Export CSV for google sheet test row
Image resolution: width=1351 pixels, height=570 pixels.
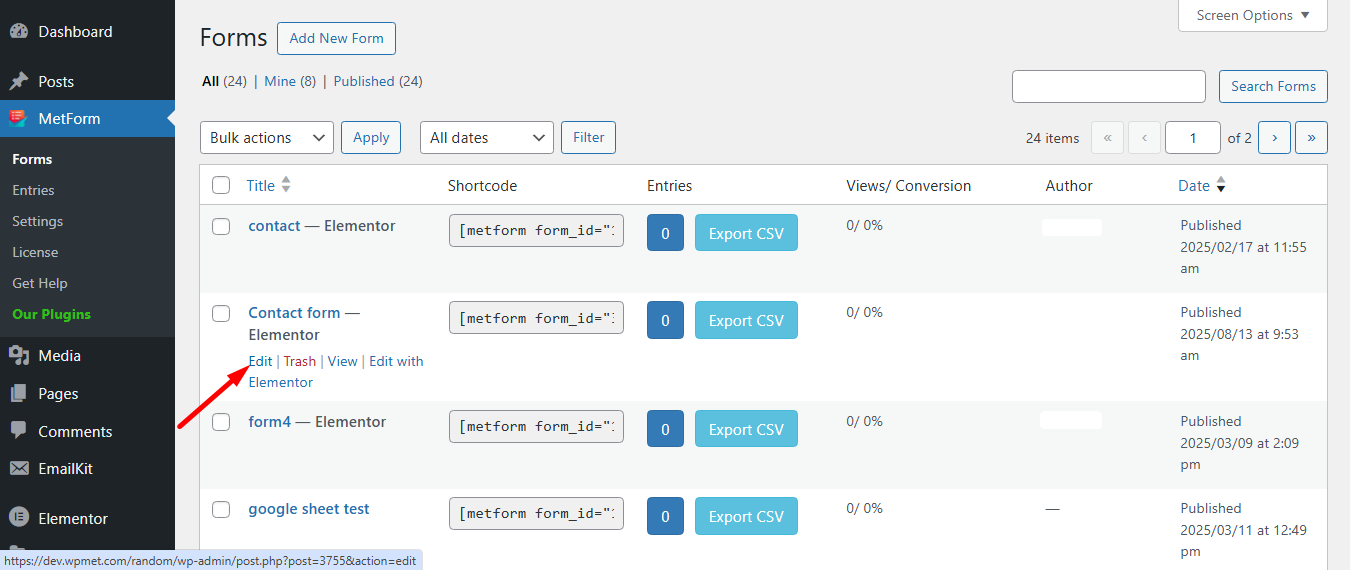[746, 516]
